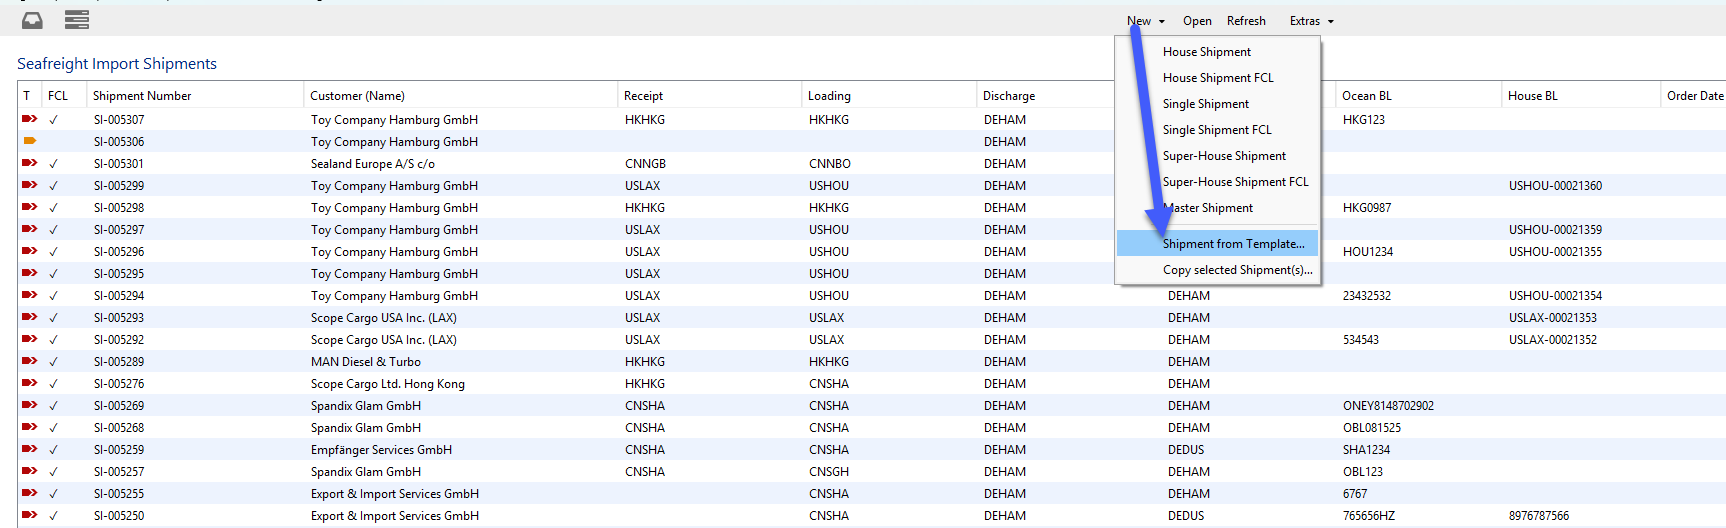Viewport: 1726px width, 528px height.
Task: Sort by the Shipment Number column header
Action: tap(142, 96)
